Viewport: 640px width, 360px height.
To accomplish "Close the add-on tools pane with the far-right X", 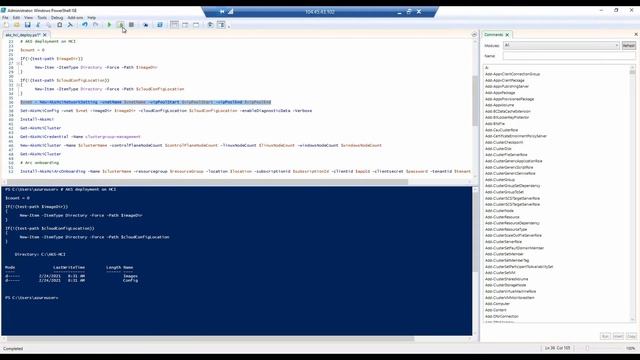I will pos(636,35).
